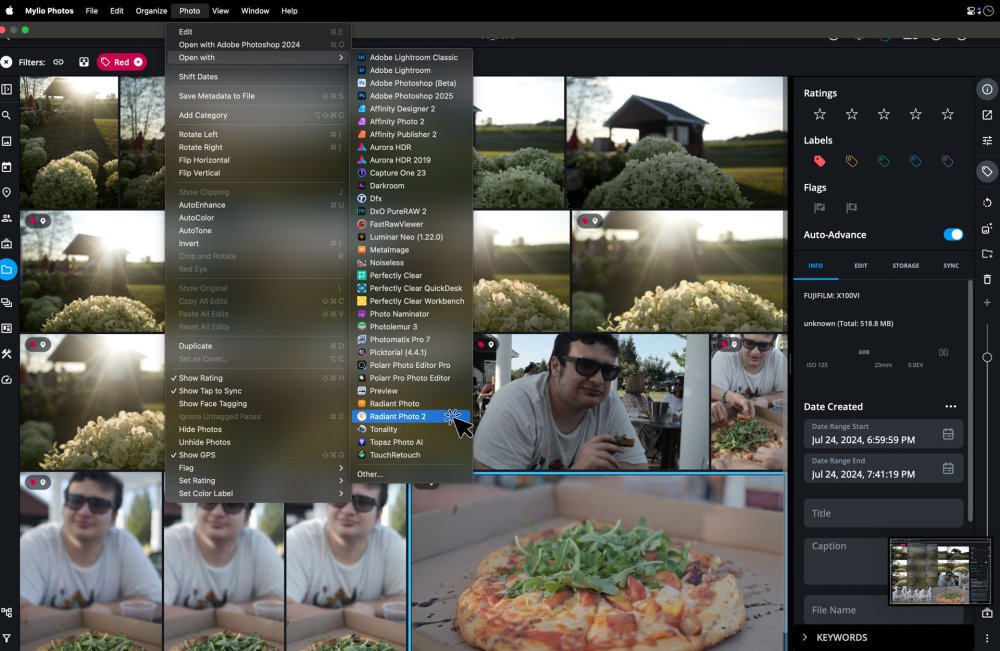Set the second flag icon

pyautogui.click(x=851, y=208)
